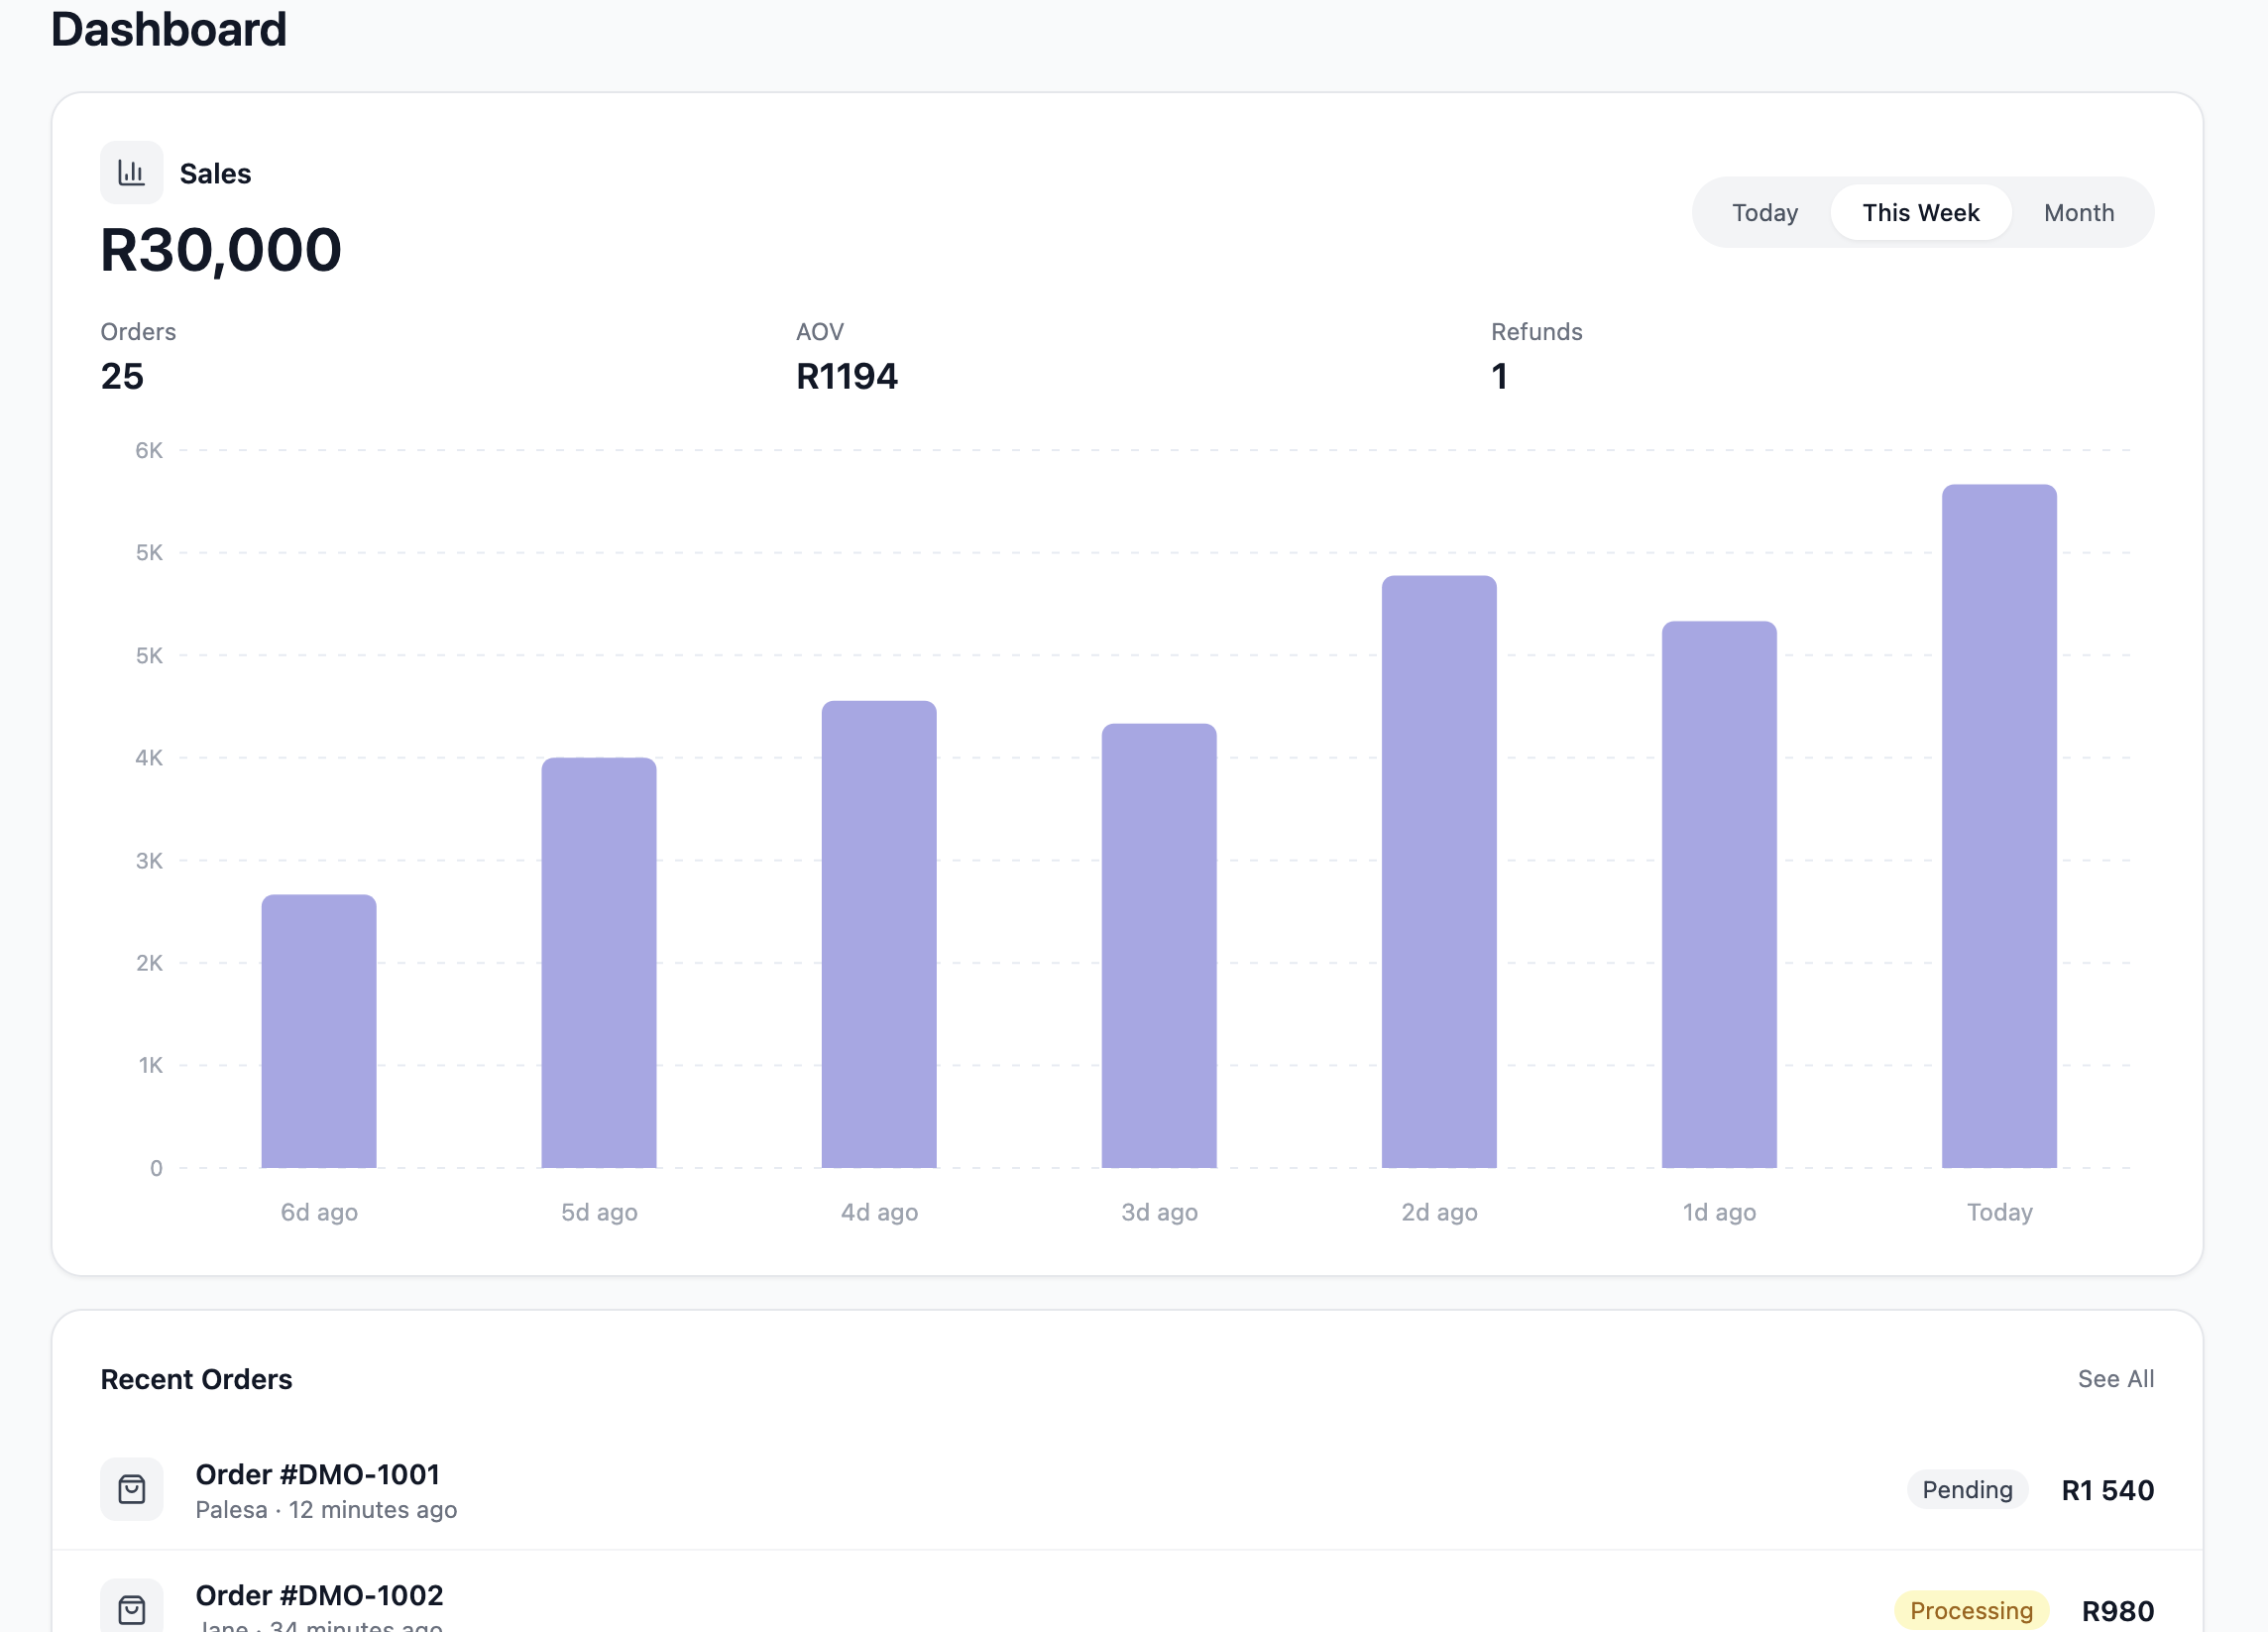This screenshot has width=2268, height=1632.
Task: Click the AOV value R1194
Action: (x=847, y=377)
